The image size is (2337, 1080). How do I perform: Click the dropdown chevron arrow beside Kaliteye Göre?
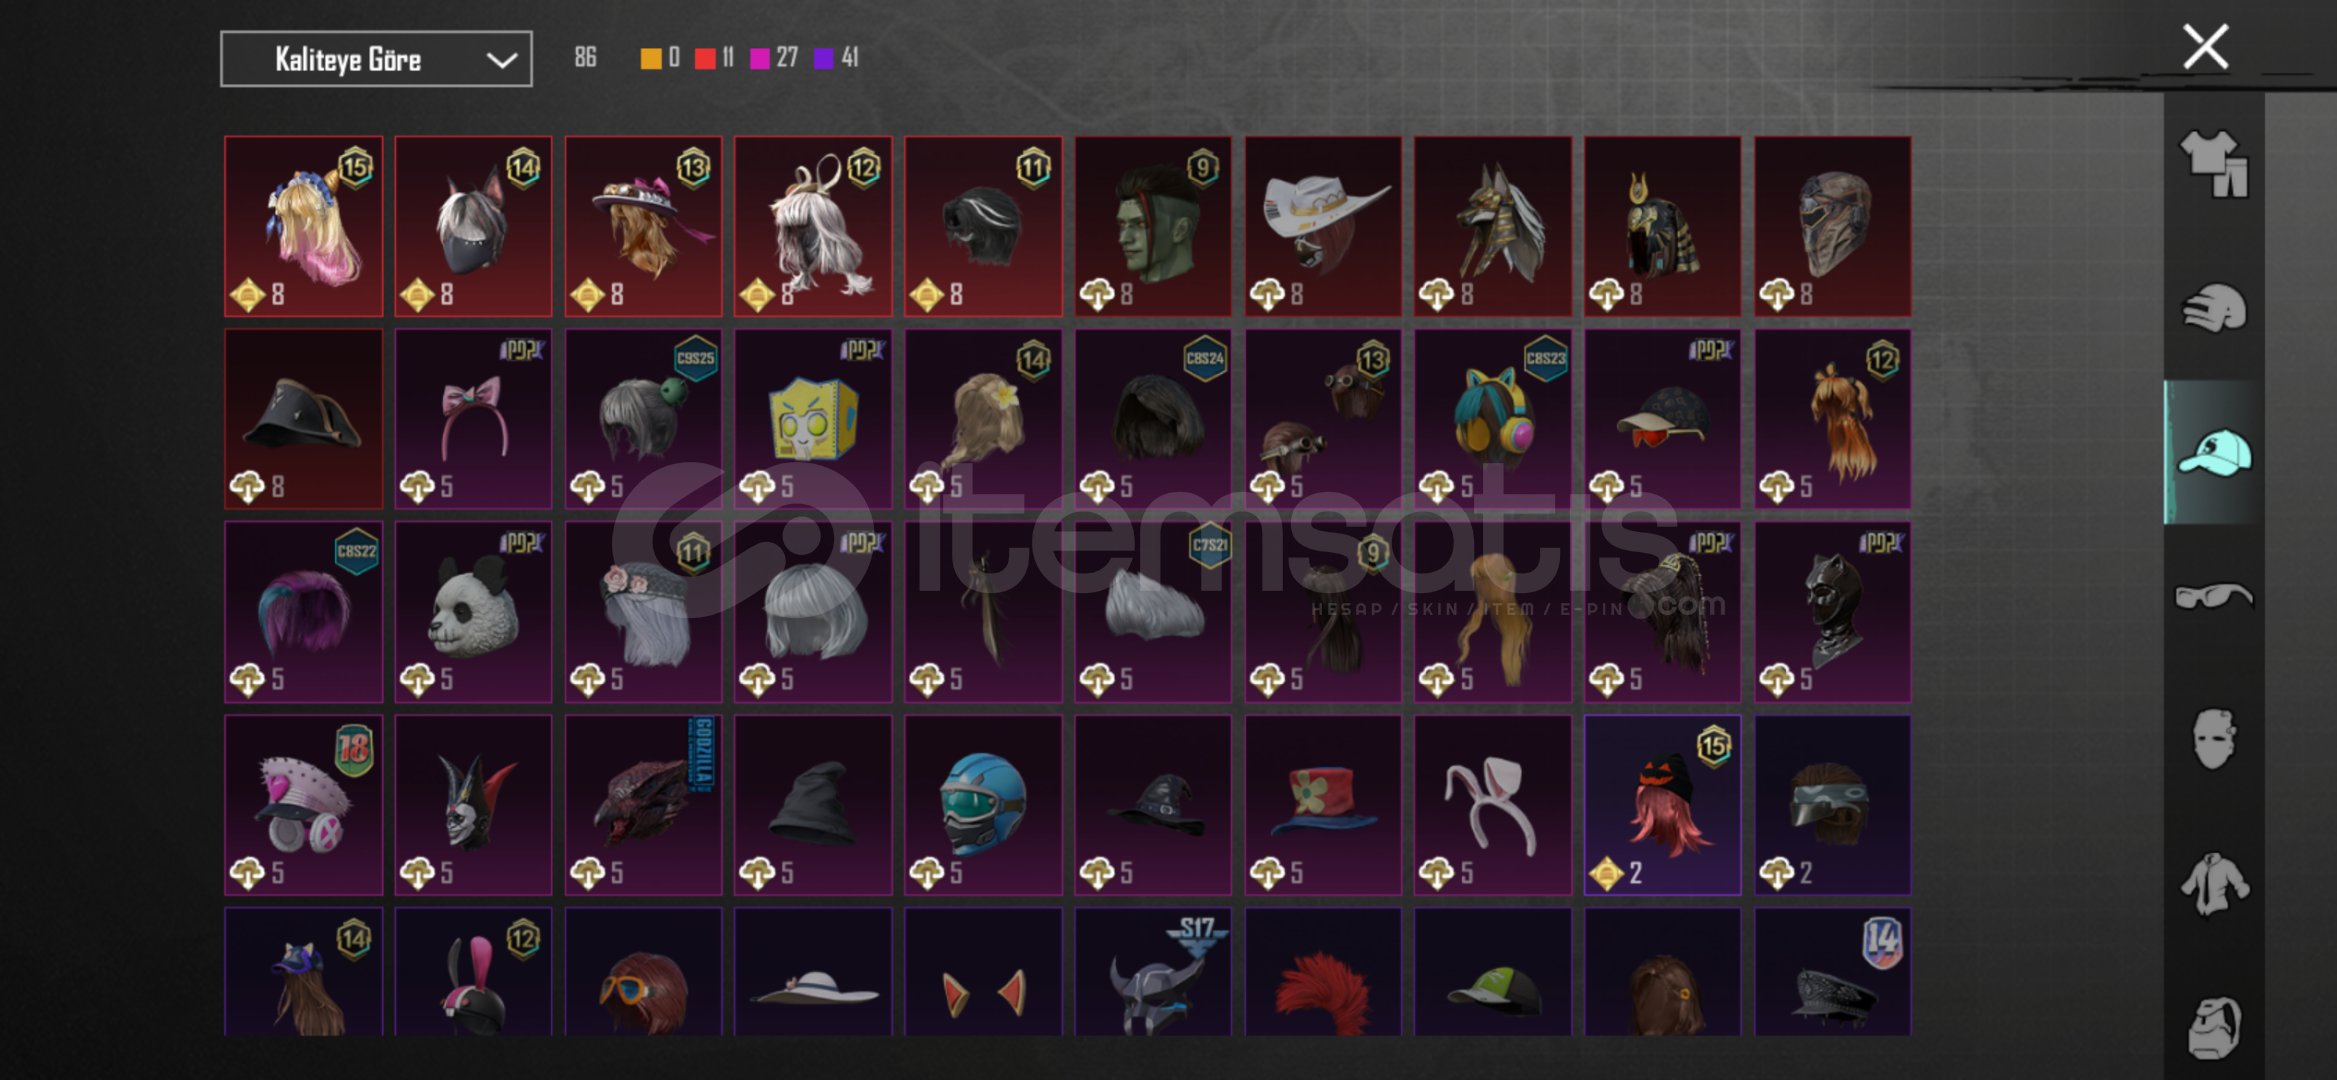coord(501,60)
